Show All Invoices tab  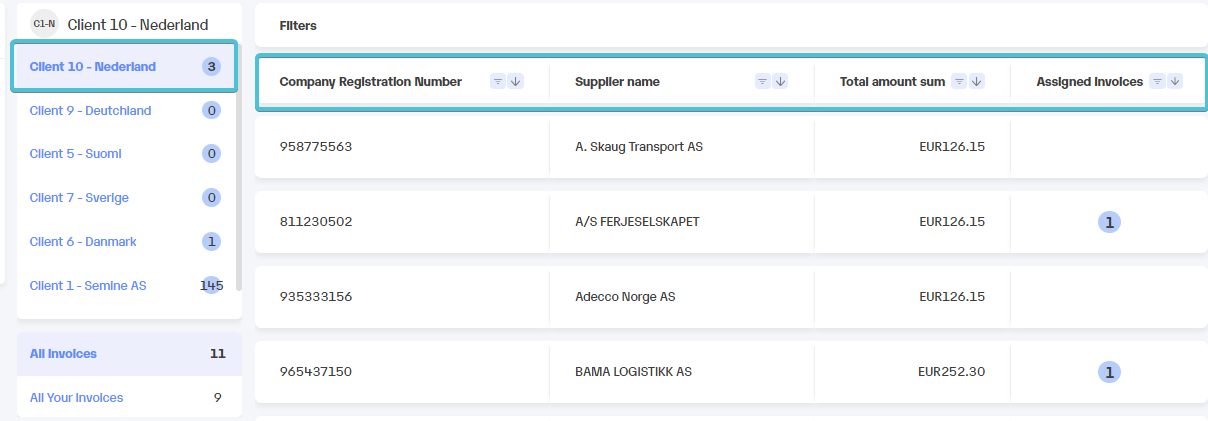[x=129, y=354]
